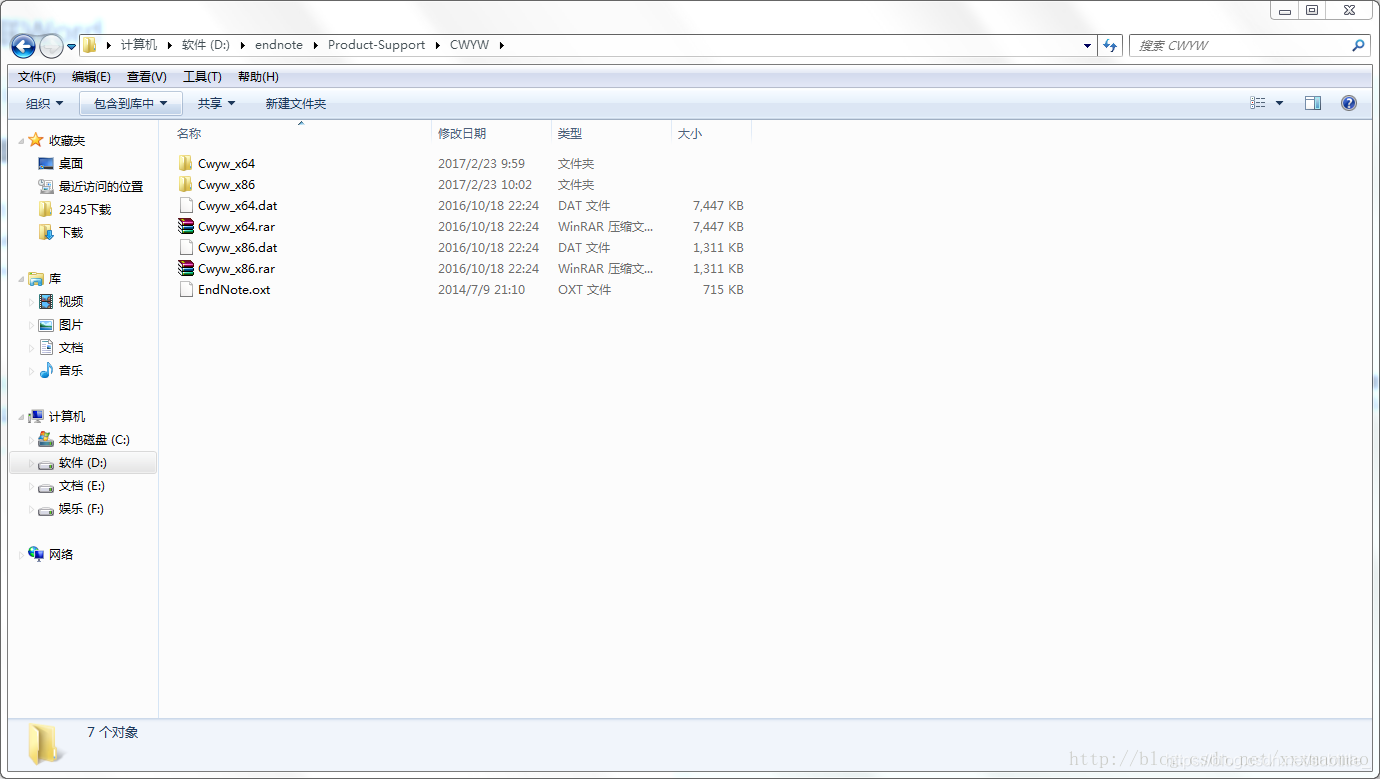Viewport: 1380px width, 779px height.
Task: Click the 文档 library icon
Action: (46, 347)
